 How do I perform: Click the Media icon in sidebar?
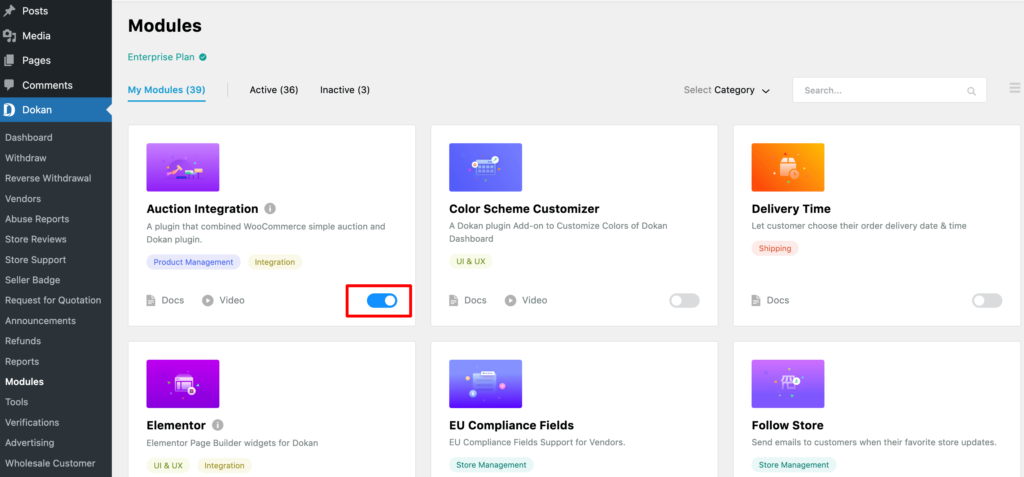pos(9,36)
